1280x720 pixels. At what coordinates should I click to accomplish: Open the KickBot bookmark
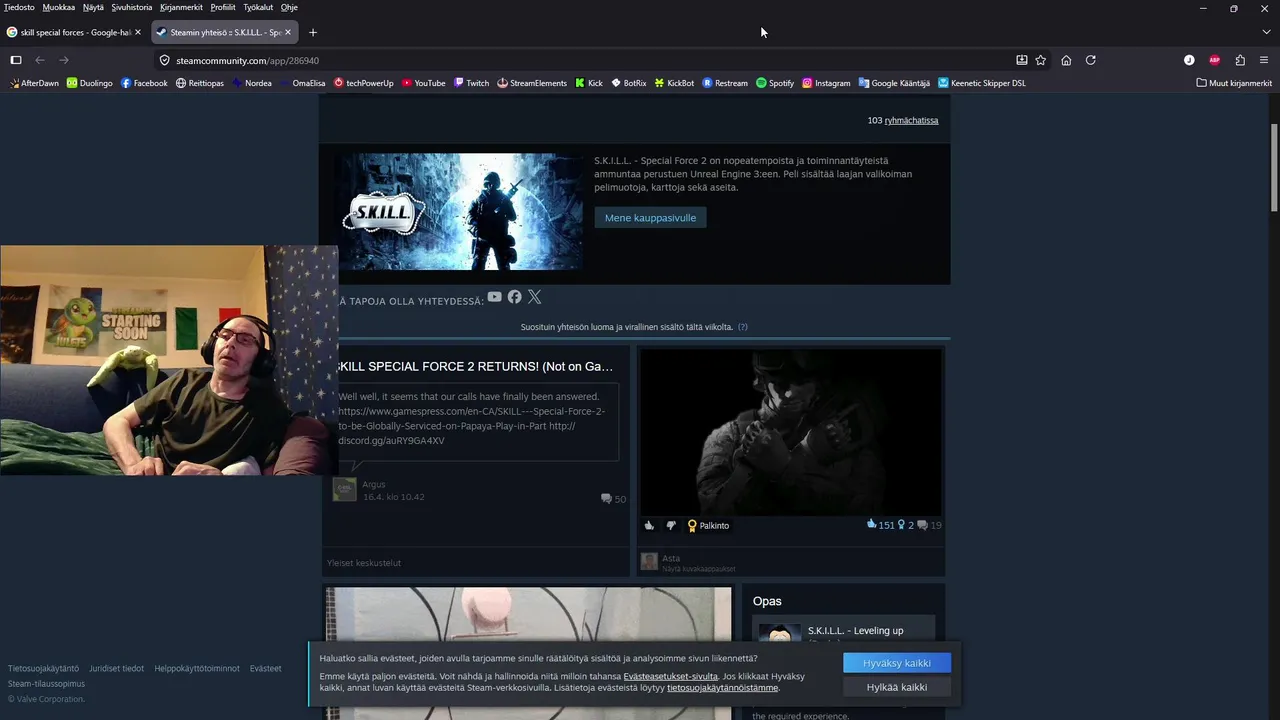[674, 83]
